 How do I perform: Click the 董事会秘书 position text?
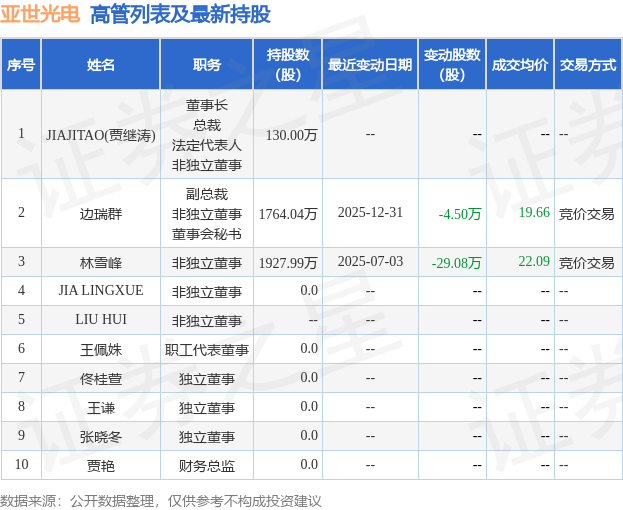coord(207,234)
